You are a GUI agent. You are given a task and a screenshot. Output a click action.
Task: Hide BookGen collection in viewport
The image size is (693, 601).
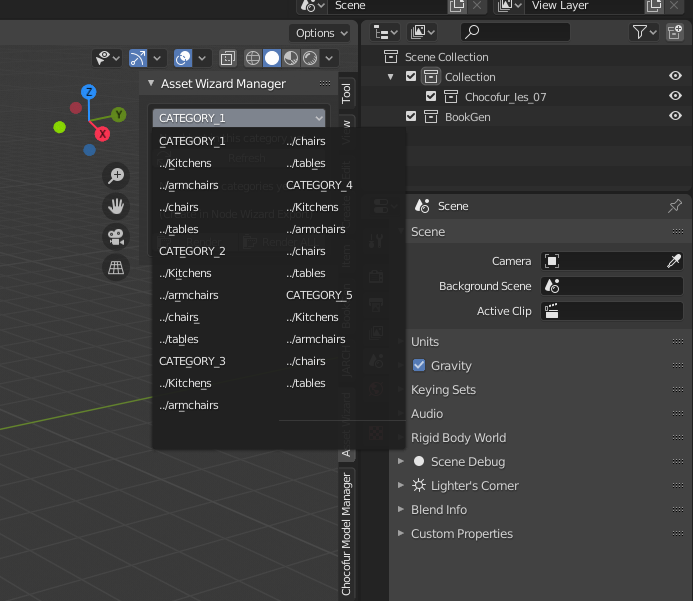pyautogui.click(x=675, y=116)
